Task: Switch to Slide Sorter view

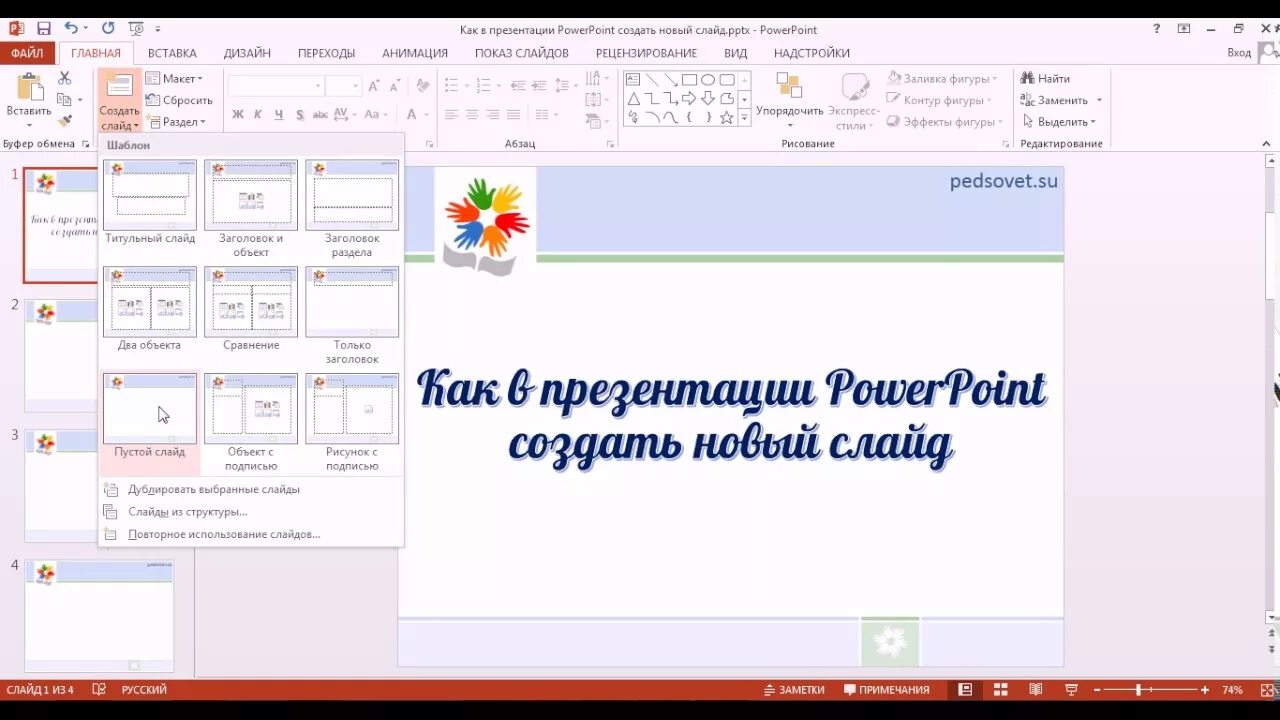Action: [x=1000, y=690]
